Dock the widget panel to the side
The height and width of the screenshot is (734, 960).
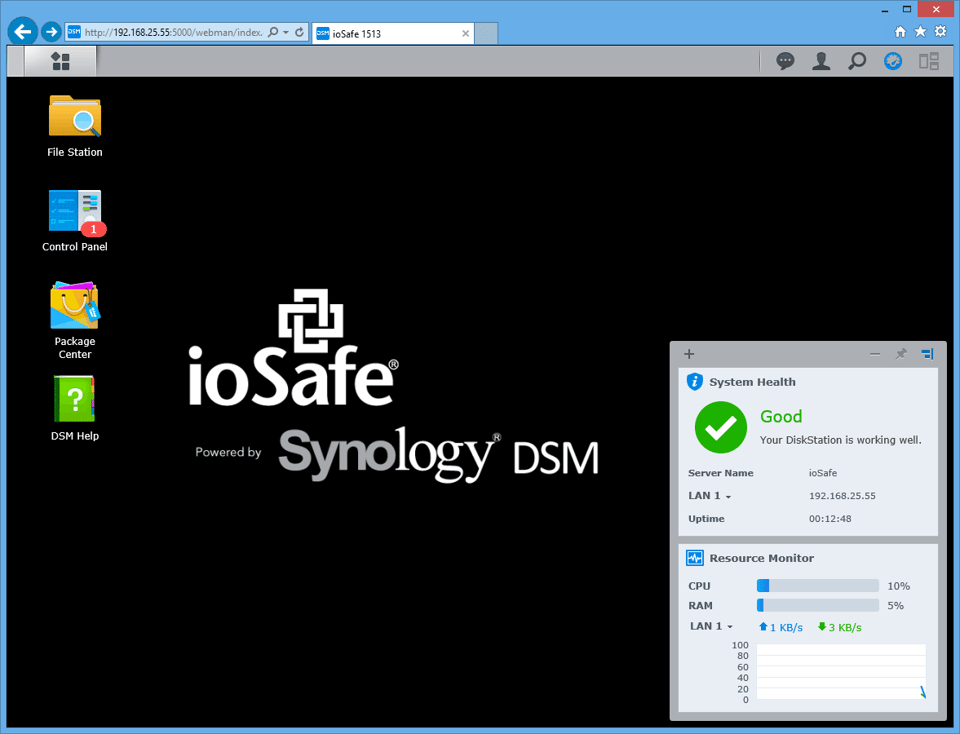pos(928,354)
